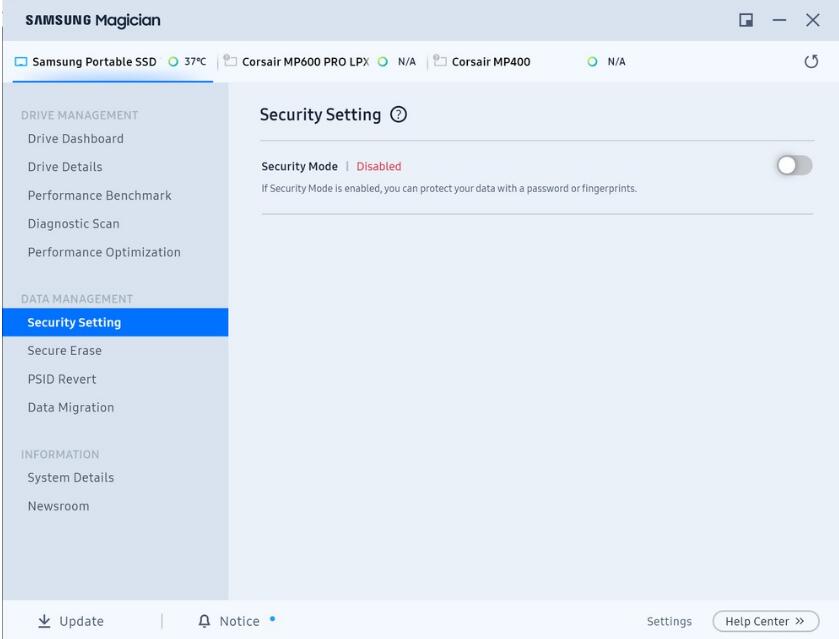
Task: Switch to Corsair MP600 PRO LPX tab
Action: pos(306,62)
